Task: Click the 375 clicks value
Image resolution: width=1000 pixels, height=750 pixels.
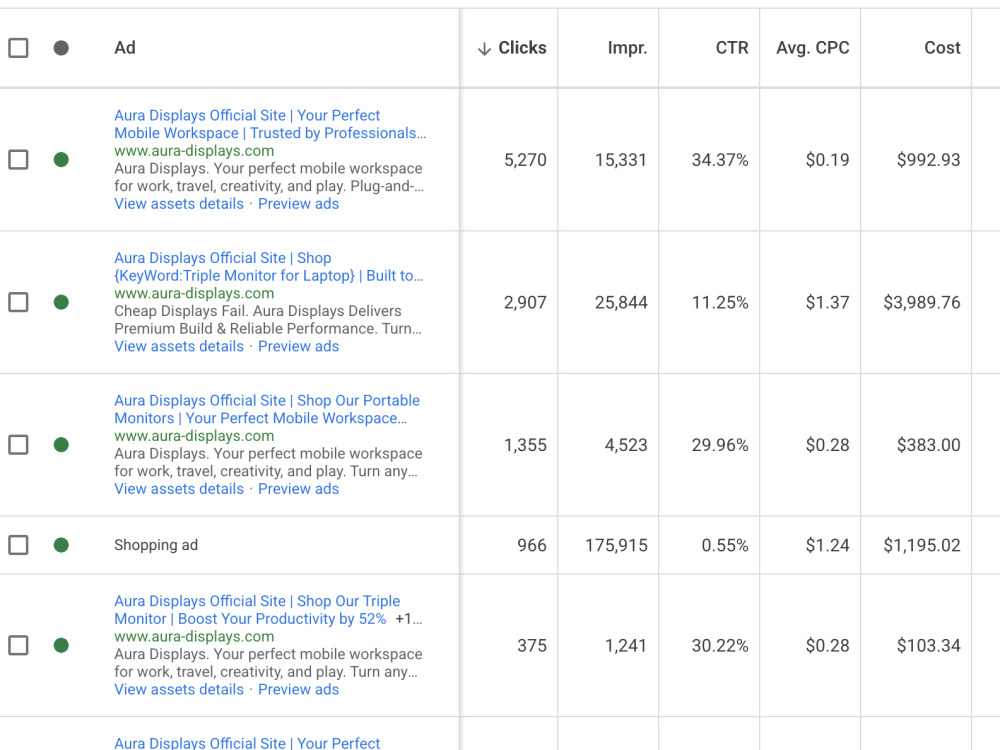Action: [x=532, y=646]
